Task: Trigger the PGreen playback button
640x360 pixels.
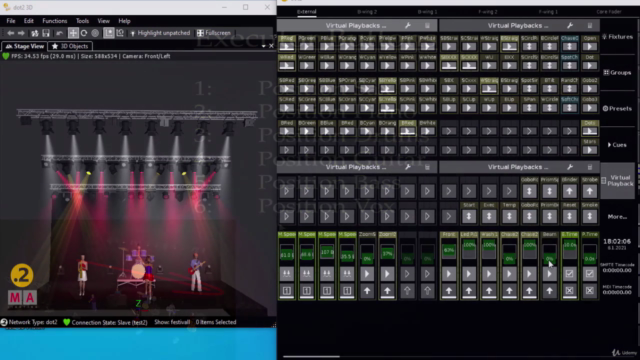Action: click(x=307, y=44)
